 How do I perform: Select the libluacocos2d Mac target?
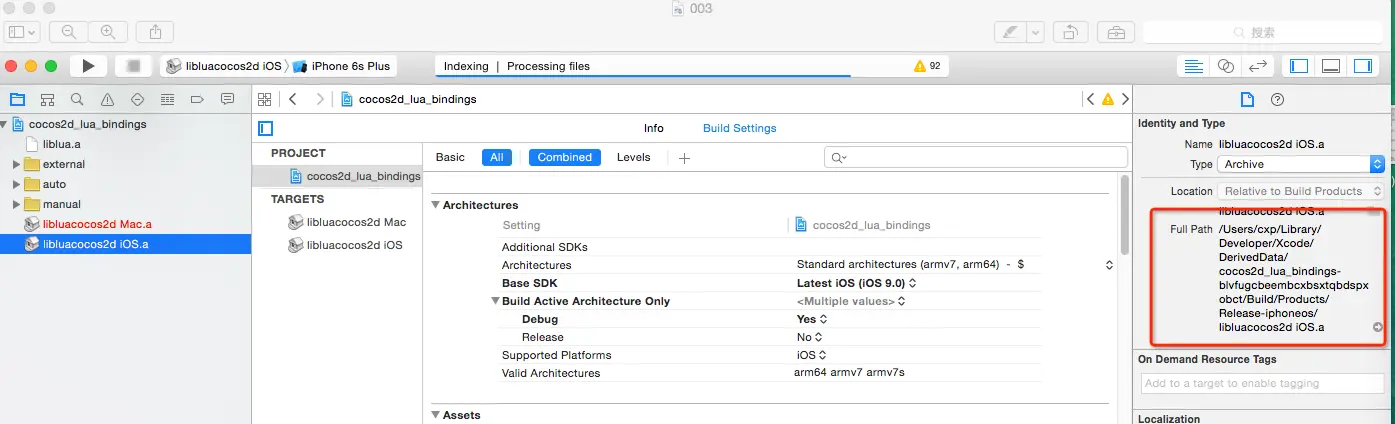click(347, 222)
